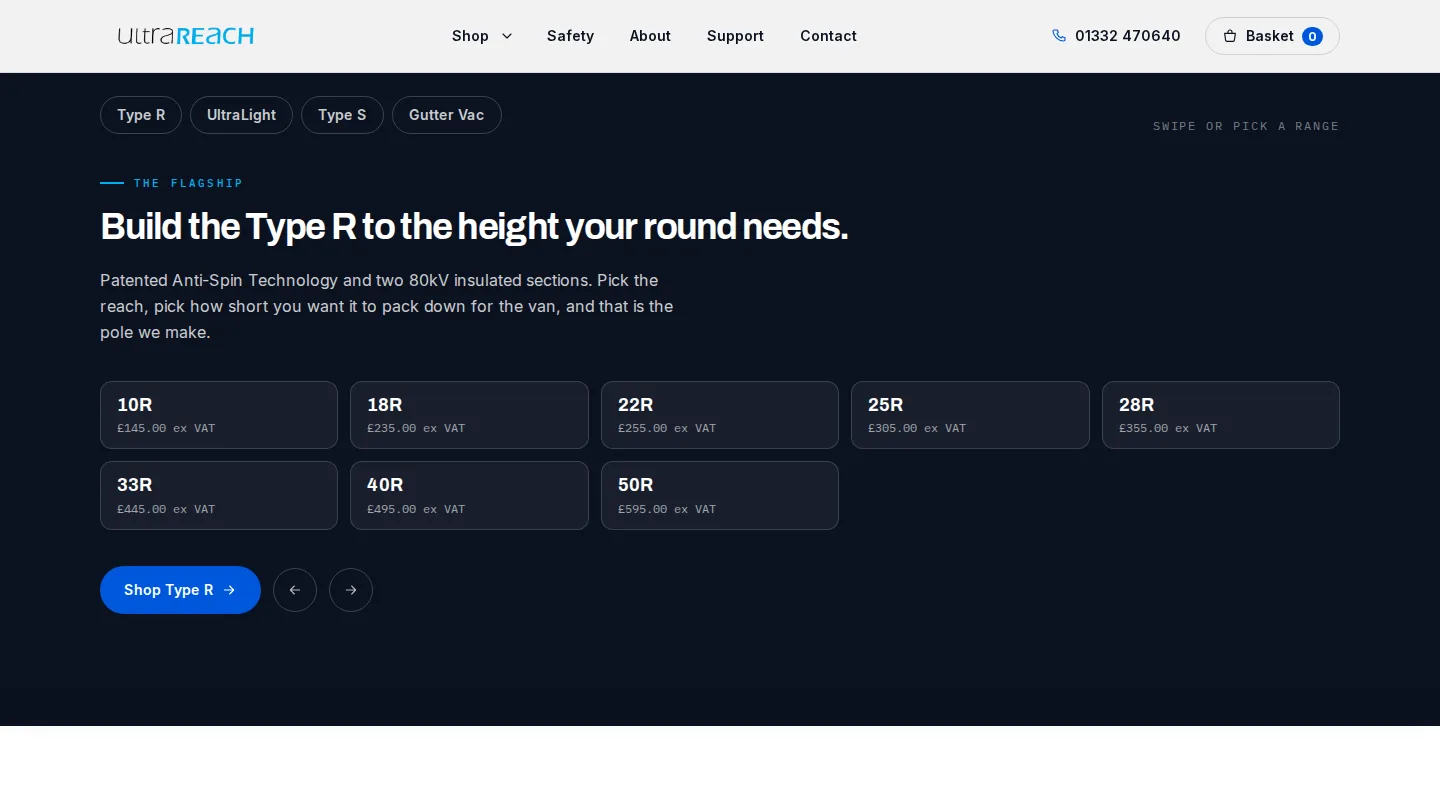Screen dimensions: 1440x810
Task: Choose the 28R pole at £355.00
Action: pyautogui.click(x=1221, y=415)
